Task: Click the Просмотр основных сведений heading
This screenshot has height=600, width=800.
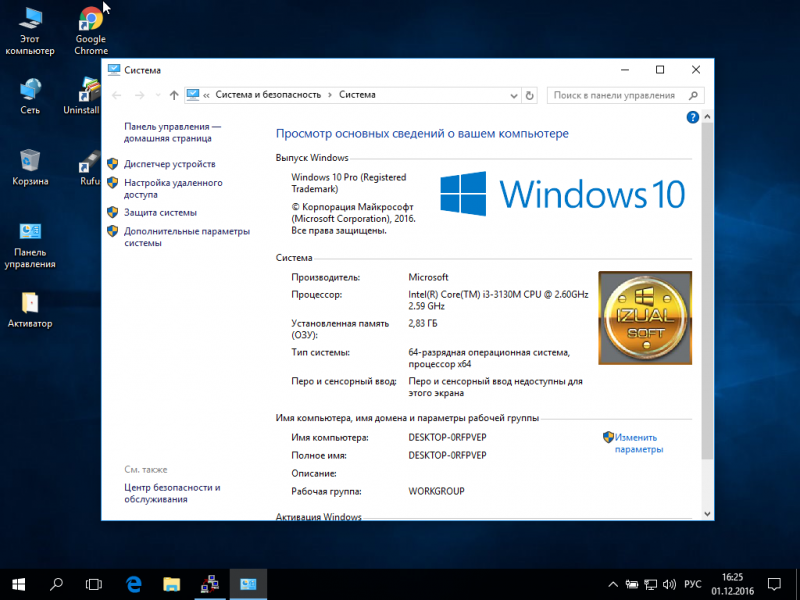Action: point(422,134)
